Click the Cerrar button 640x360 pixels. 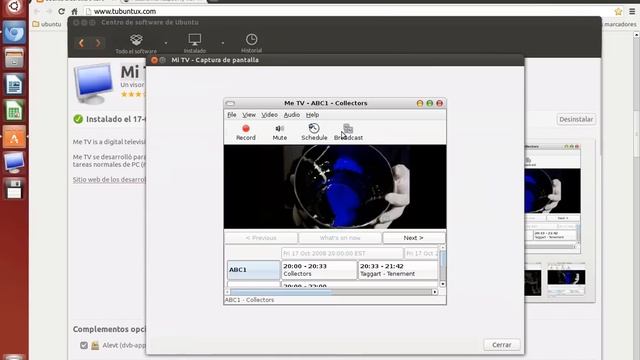pos(502,345)
